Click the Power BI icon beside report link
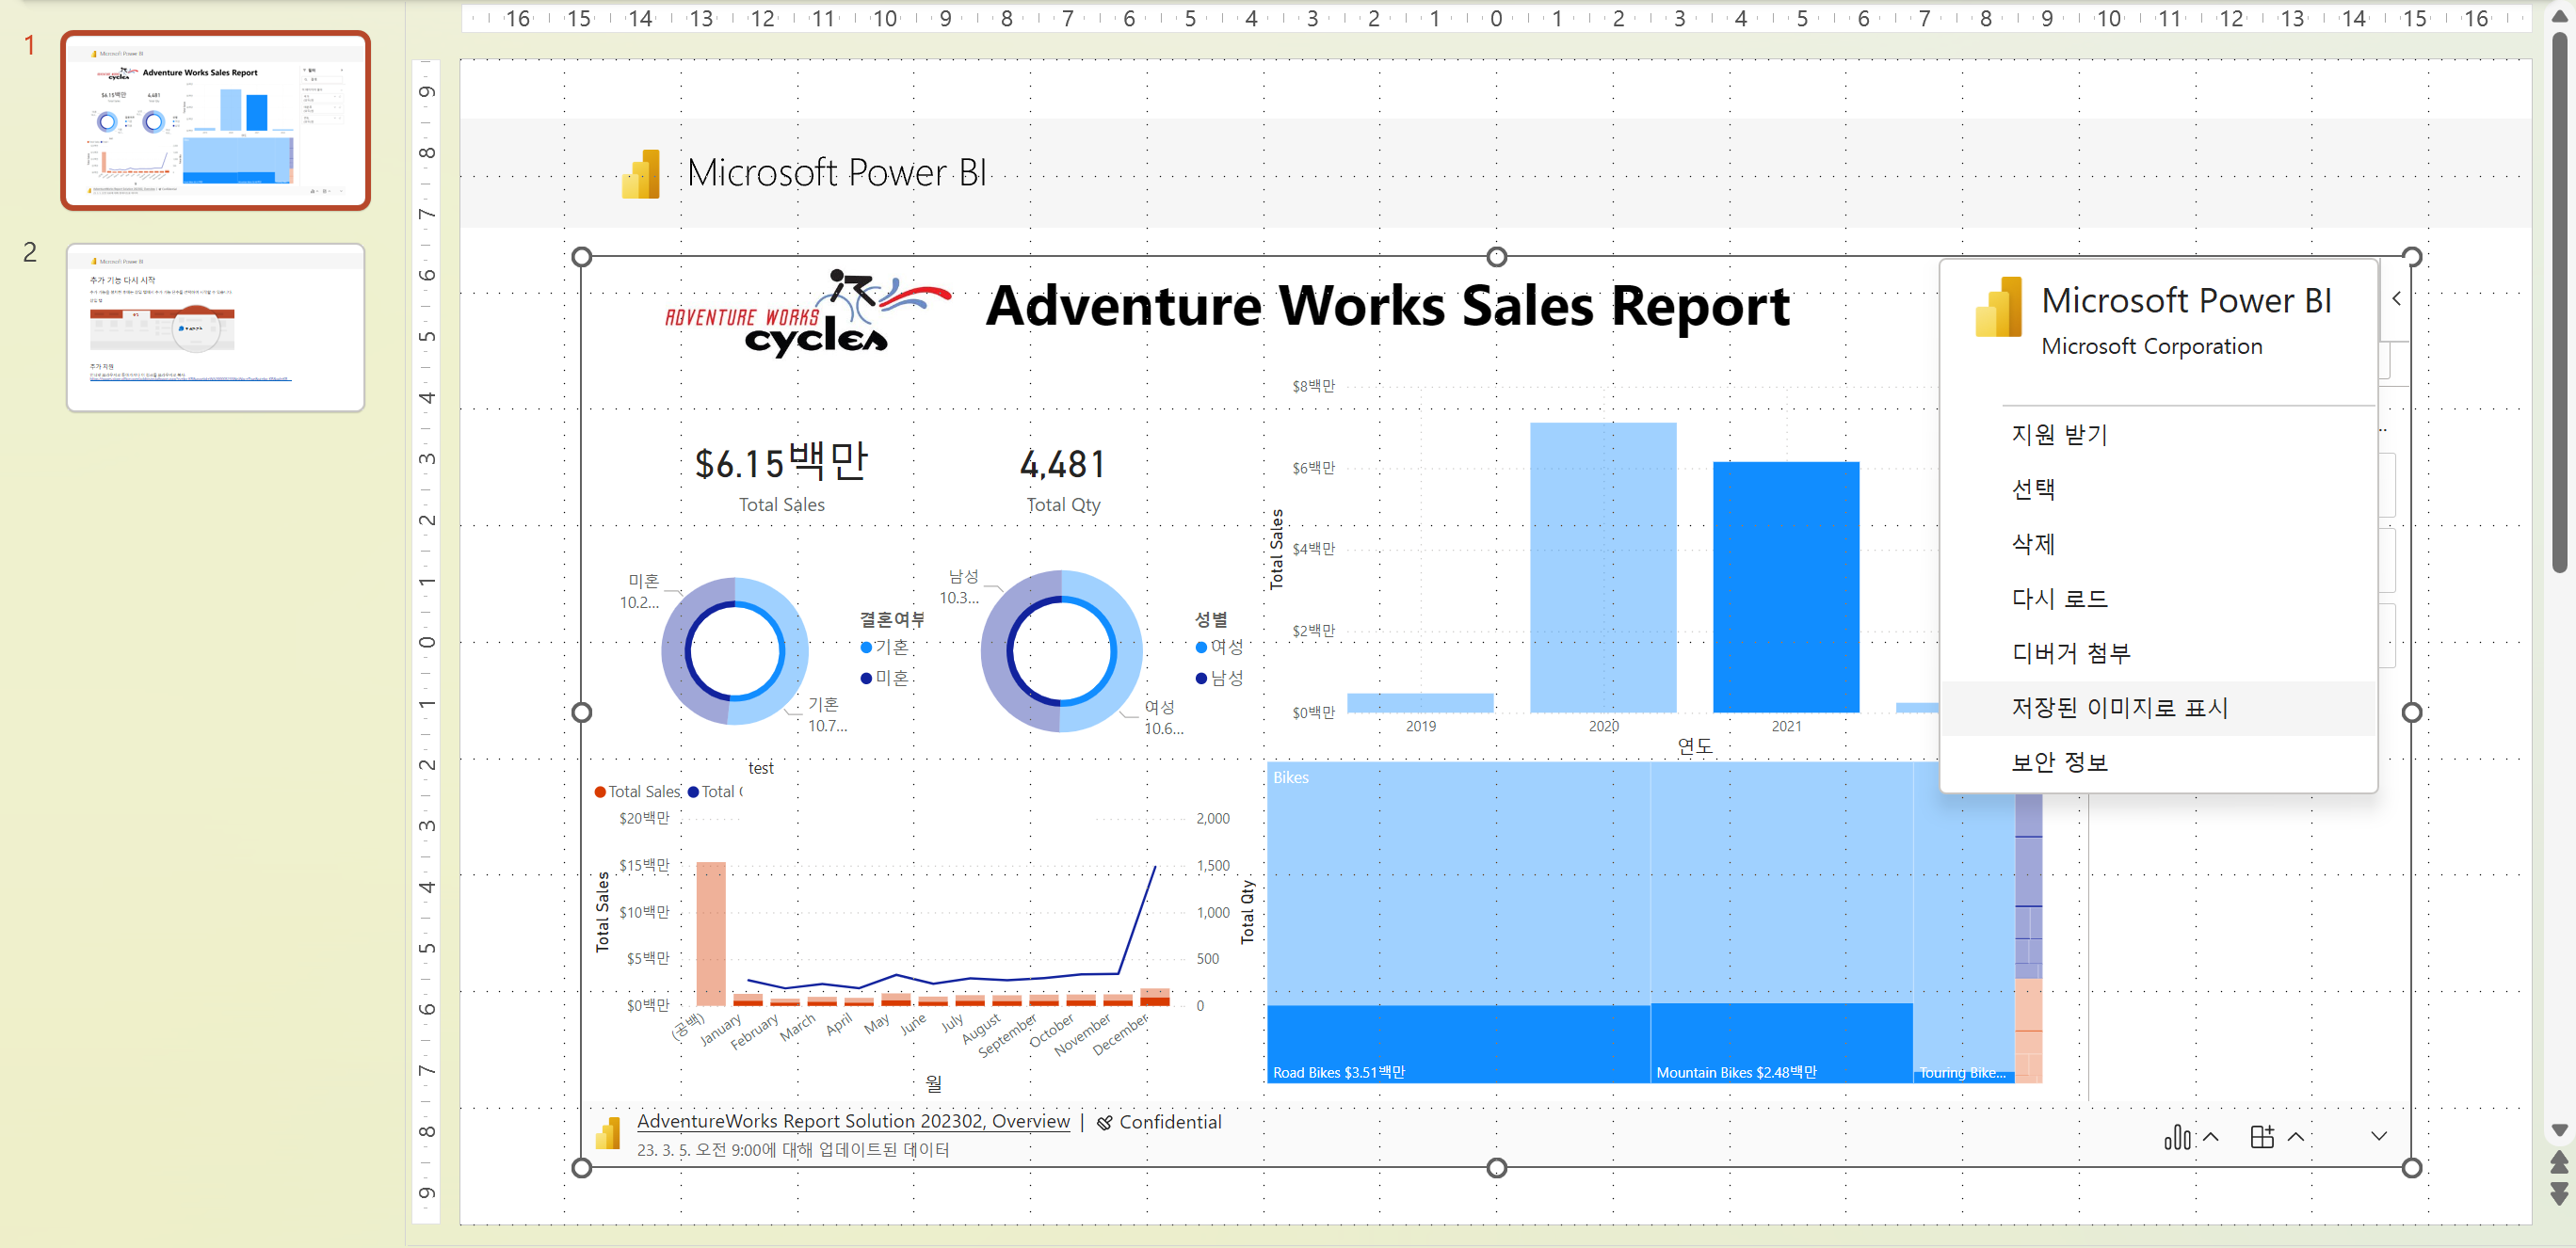The width and height of the screenshot is (2576, 1248). point(608,1133)
